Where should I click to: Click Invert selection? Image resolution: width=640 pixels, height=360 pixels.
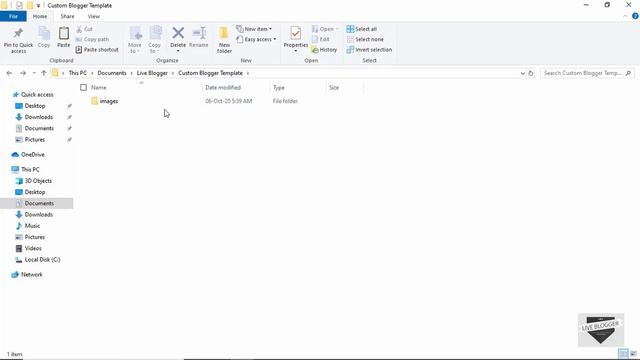369,49
